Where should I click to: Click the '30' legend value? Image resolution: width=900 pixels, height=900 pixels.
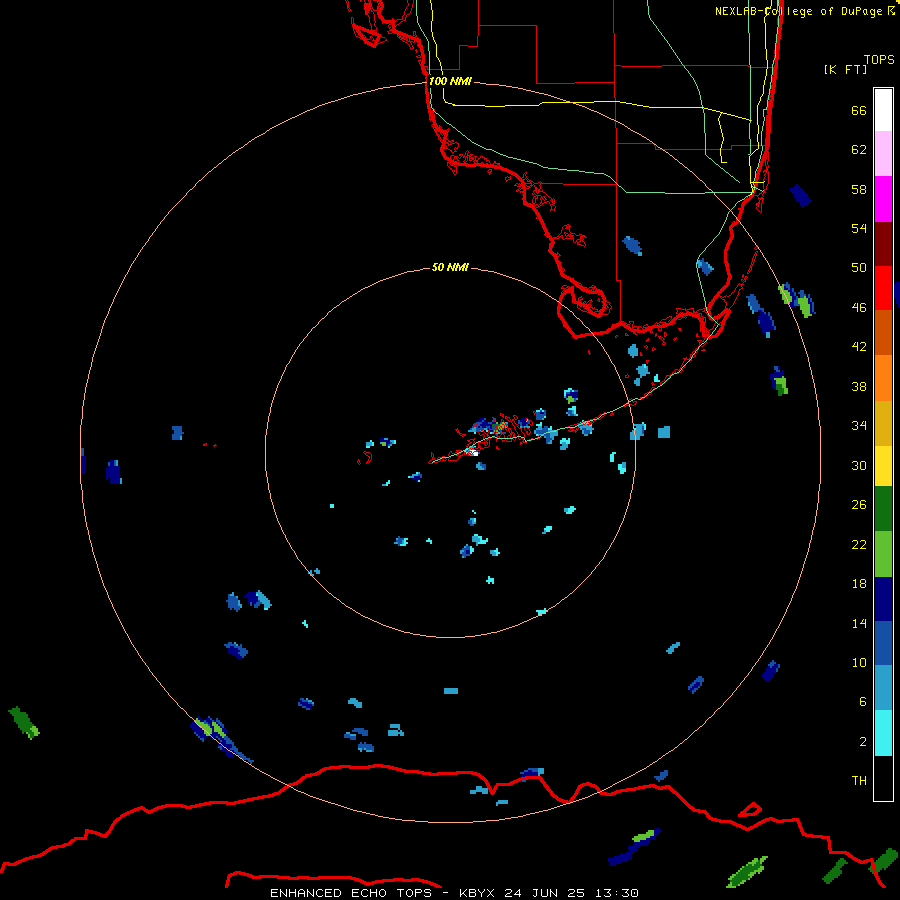(x=859, y=465)
